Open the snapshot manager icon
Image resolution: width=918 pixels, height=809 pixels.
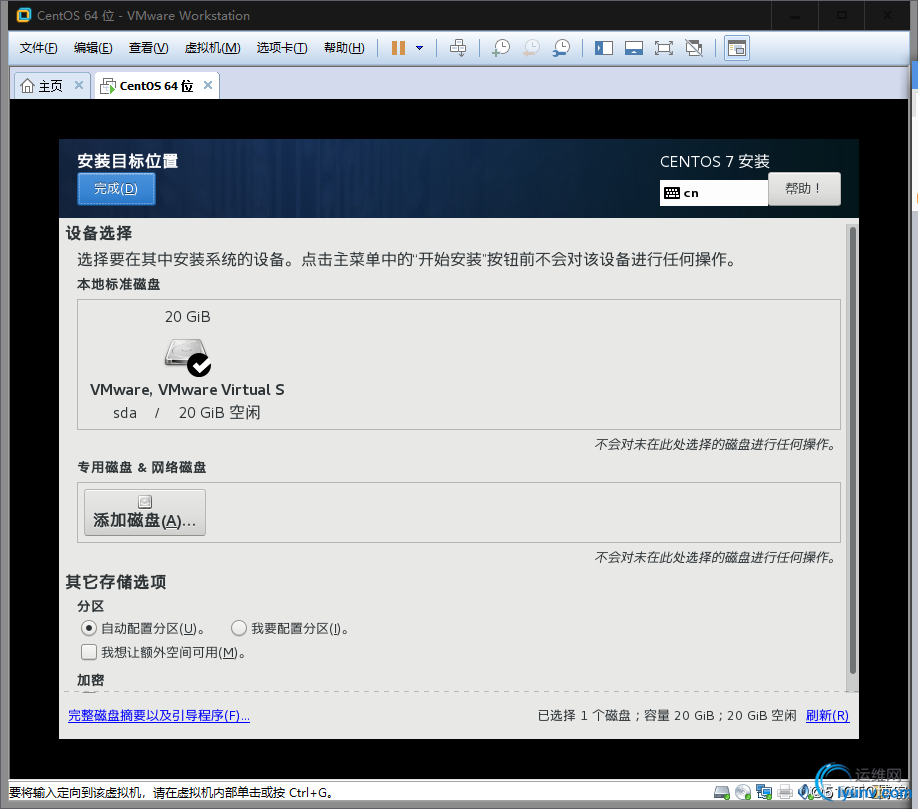(561, 48)
